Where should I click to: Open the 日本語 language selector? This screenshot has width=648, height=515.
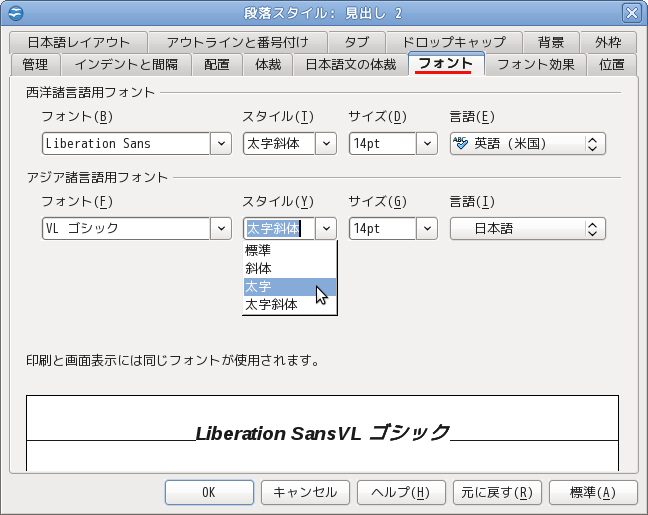click(528, 229)
